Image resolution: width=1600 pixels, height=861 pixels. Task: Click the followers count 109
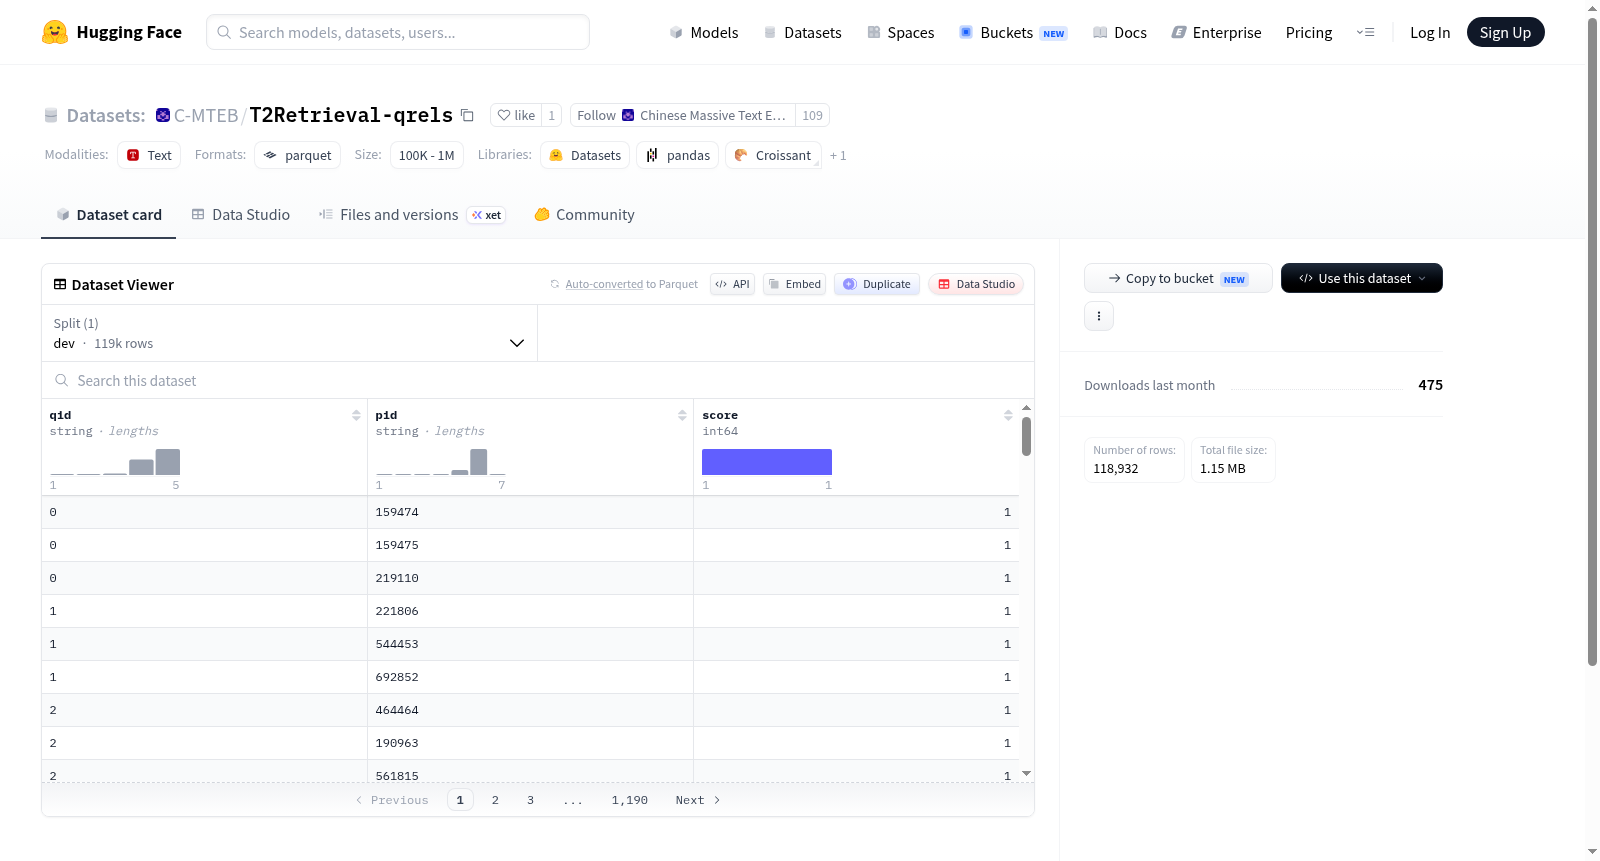(x=812, y=115)
